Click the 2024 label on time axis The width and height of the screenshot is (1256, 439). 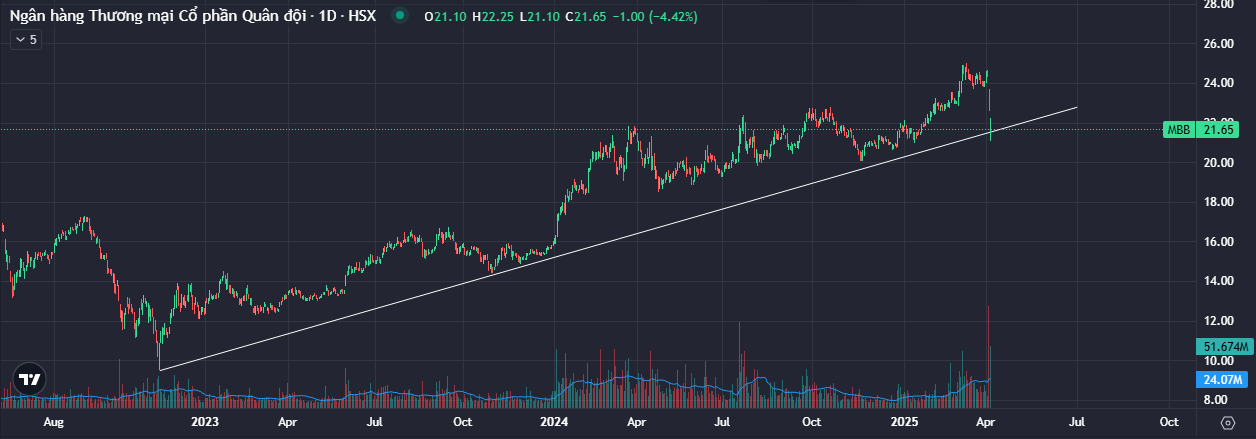click(552, 423)
